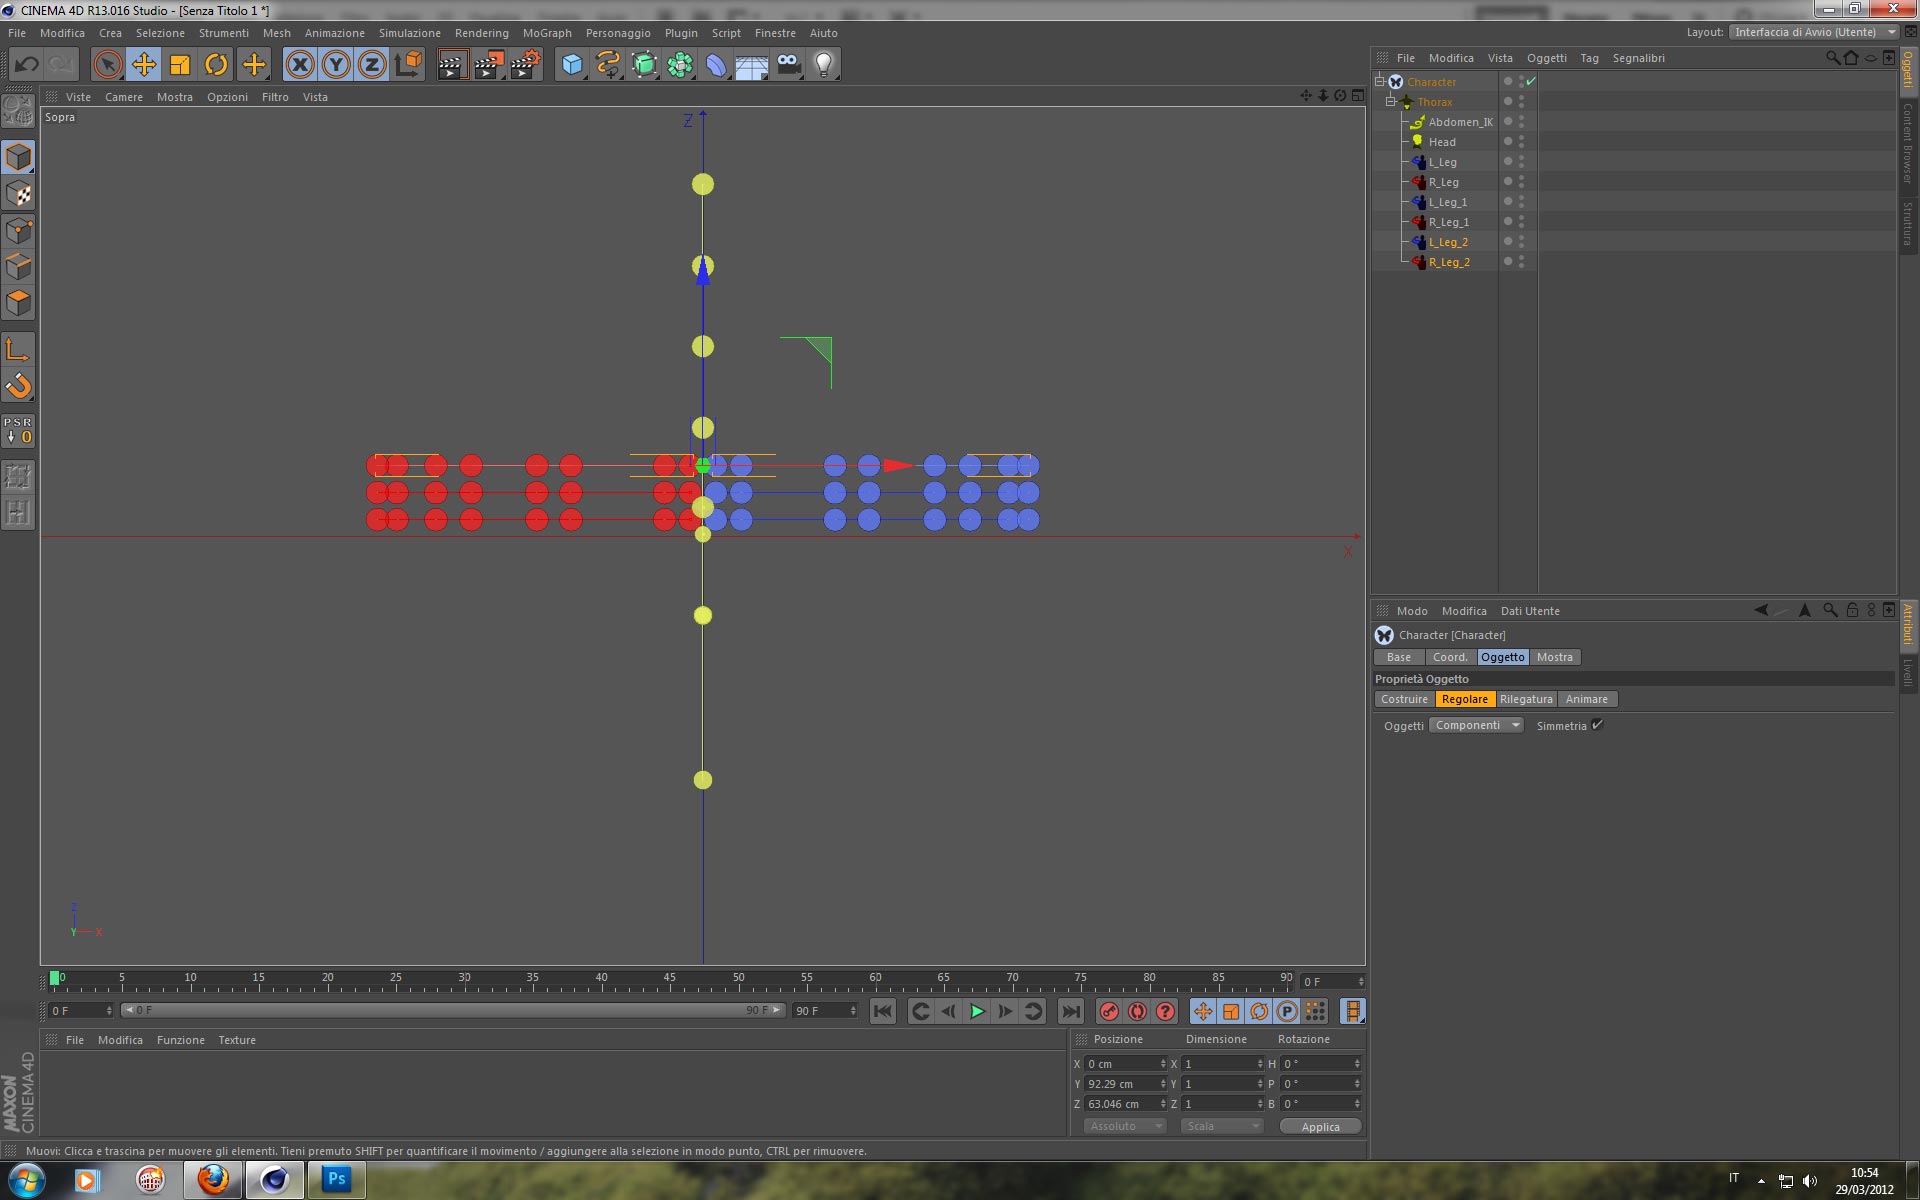Add a Light object from toolbar
The image size is (1920, 1200).
823,65
